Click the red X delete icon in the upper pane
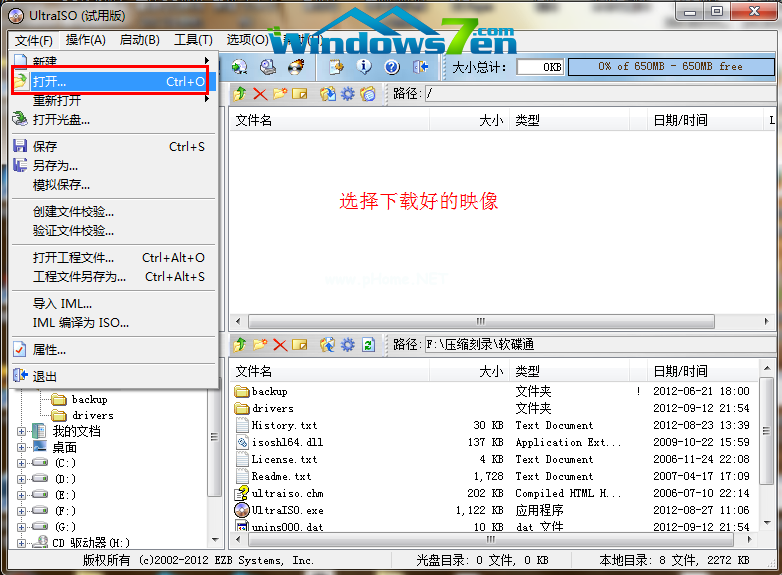 (x=260, y=94)
